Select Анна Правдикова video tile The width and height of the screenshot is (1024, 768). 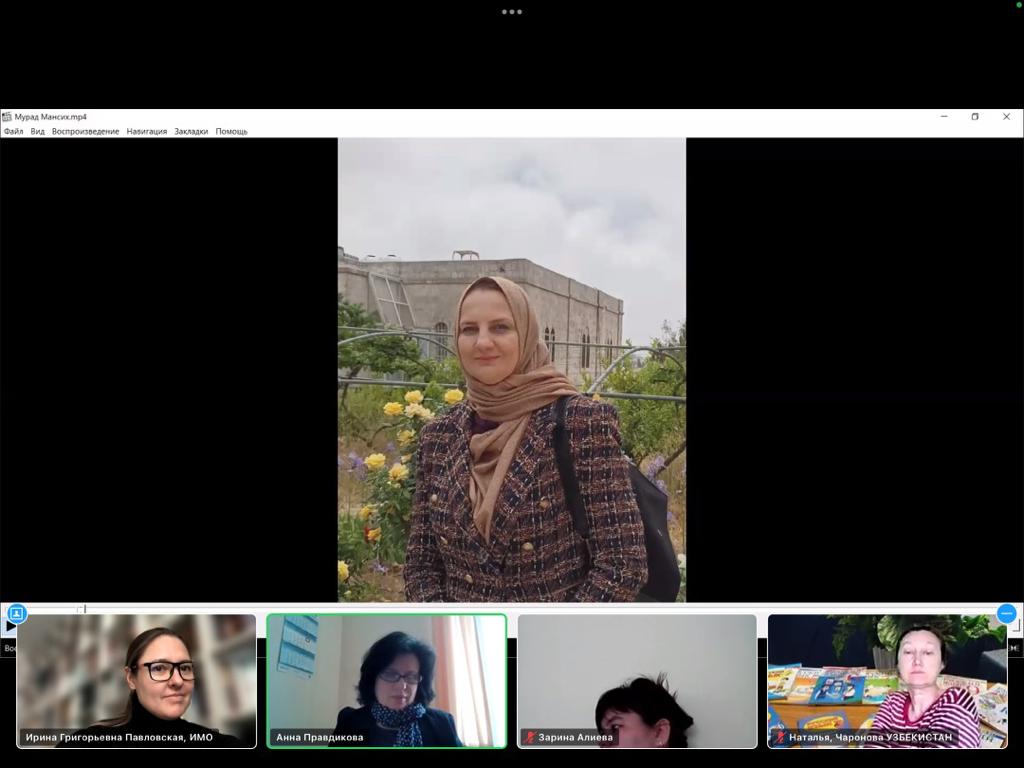coord(387,680)
